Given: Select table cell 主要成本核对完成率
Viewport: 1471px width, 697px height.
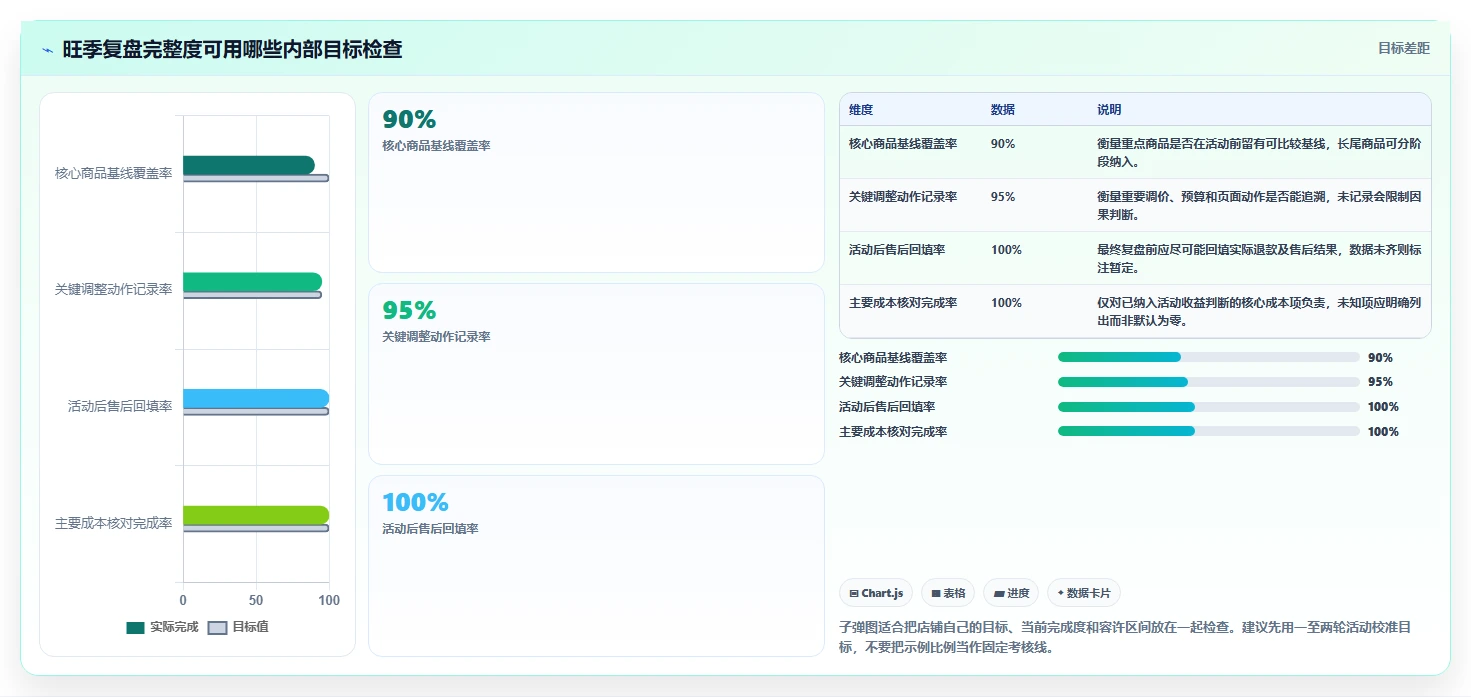Looking at the screenshot, I should tap(903, 303).
